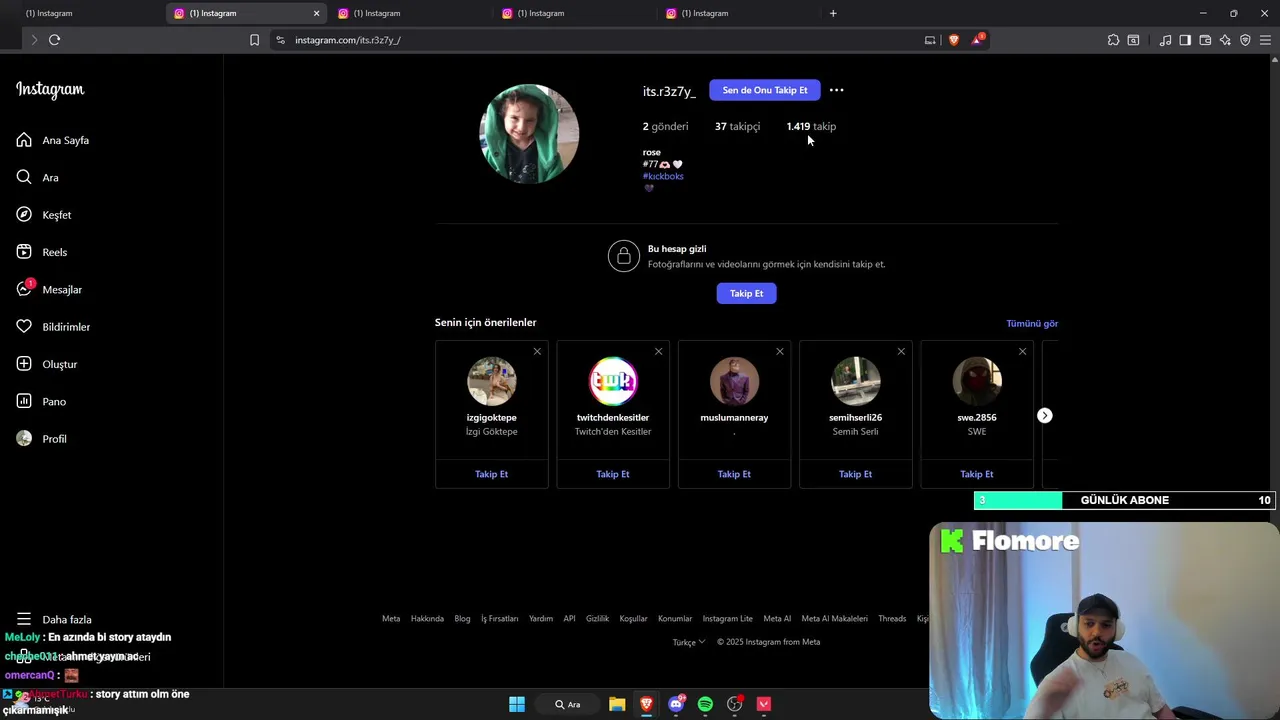The height and width of the screenshot is (720, 1280).
Task: Click Windows taskbar Ara search box
Action: pyautogui.click(x=568, y=704)
